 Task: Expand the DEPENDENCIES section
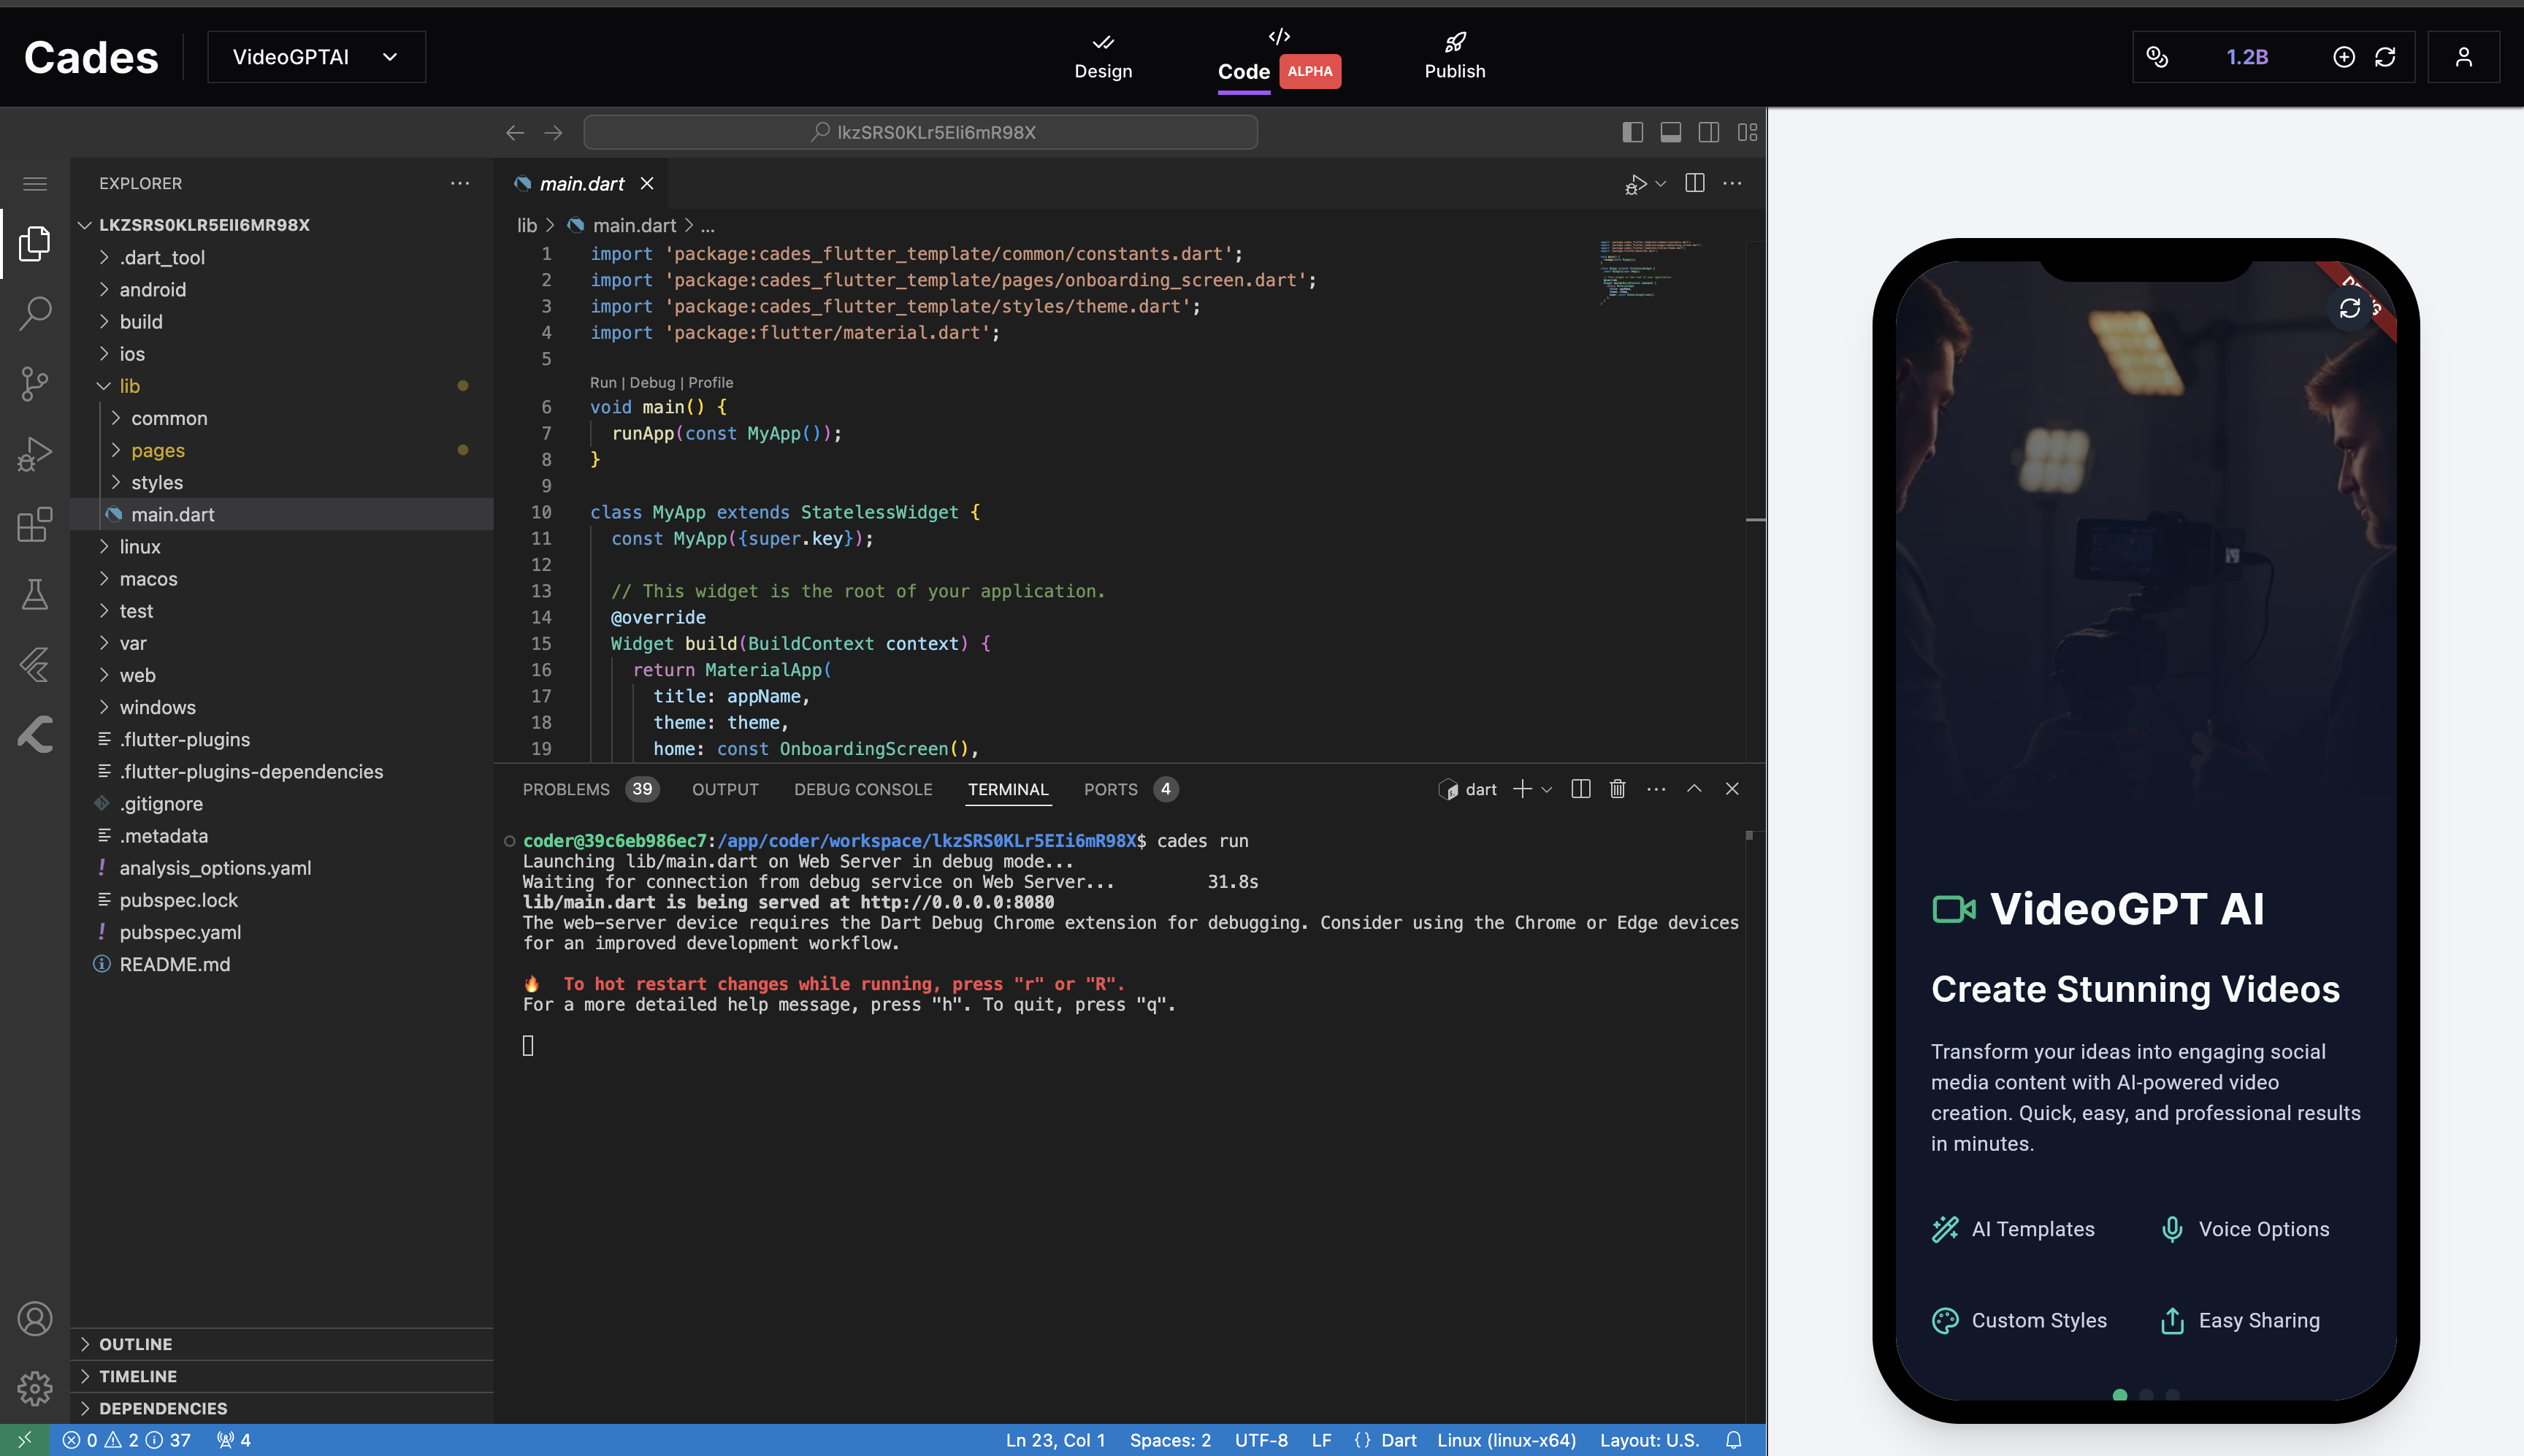(x=282, y=1408)
